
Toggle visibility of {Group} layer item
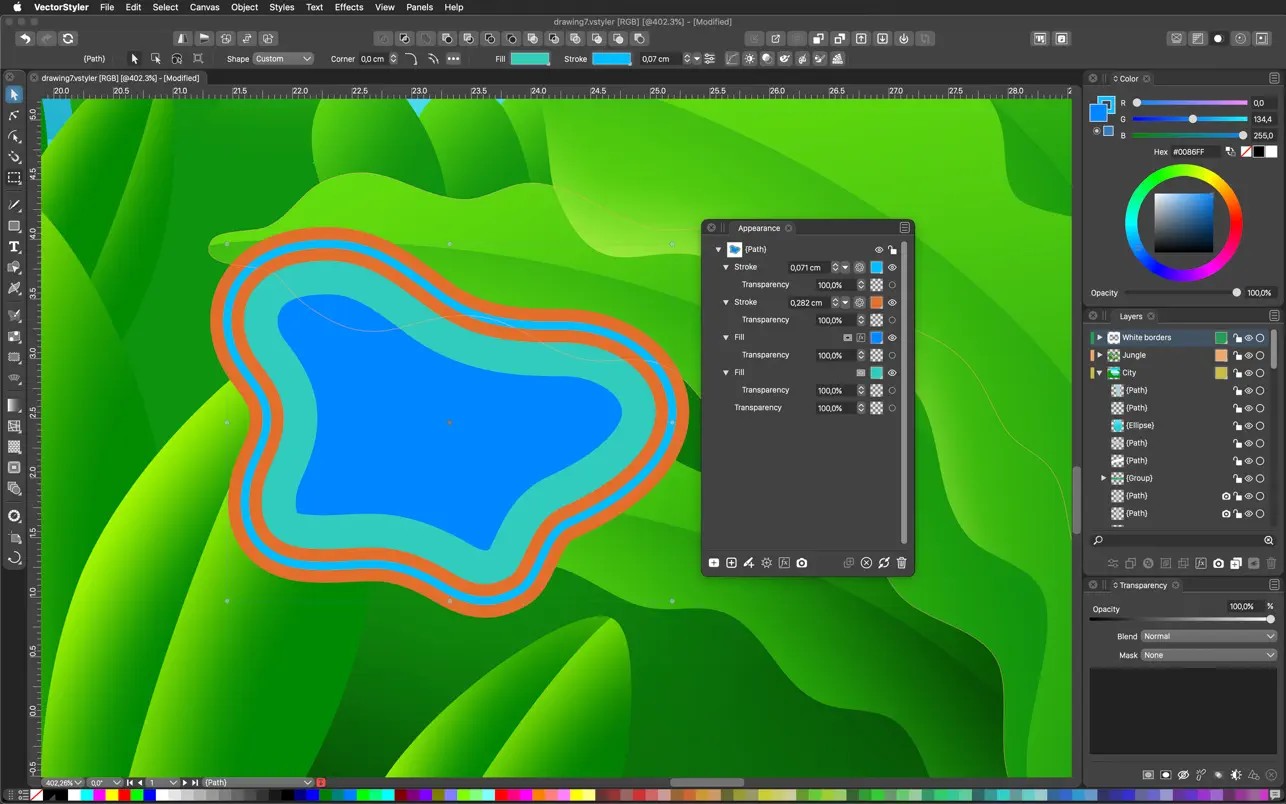coord(1249,479)
